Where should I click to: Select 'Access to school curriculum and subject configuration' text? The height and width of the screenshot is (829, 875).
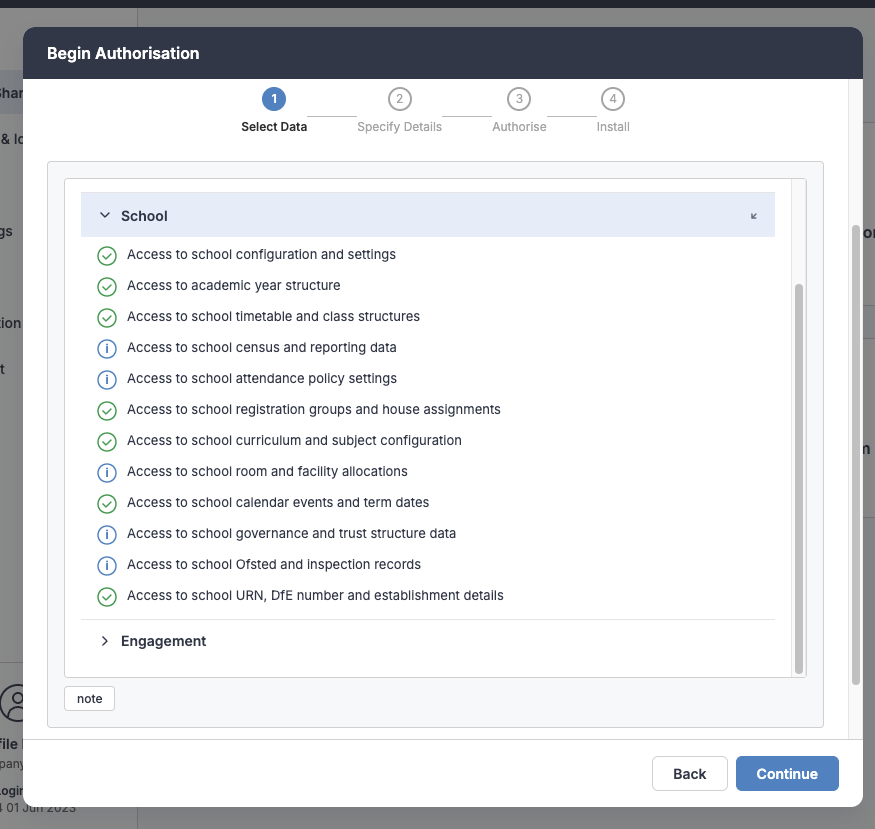coord(294,441)
